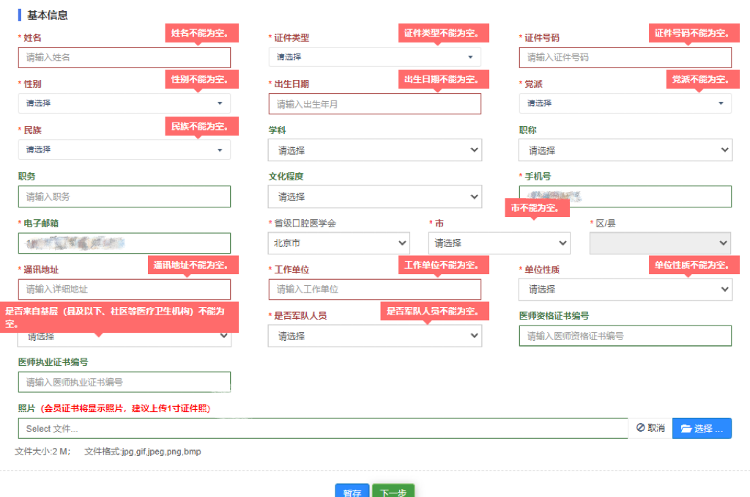Open the 党派 dropdown list
Viewport: 750px width, 497px height.
[625, 103]
